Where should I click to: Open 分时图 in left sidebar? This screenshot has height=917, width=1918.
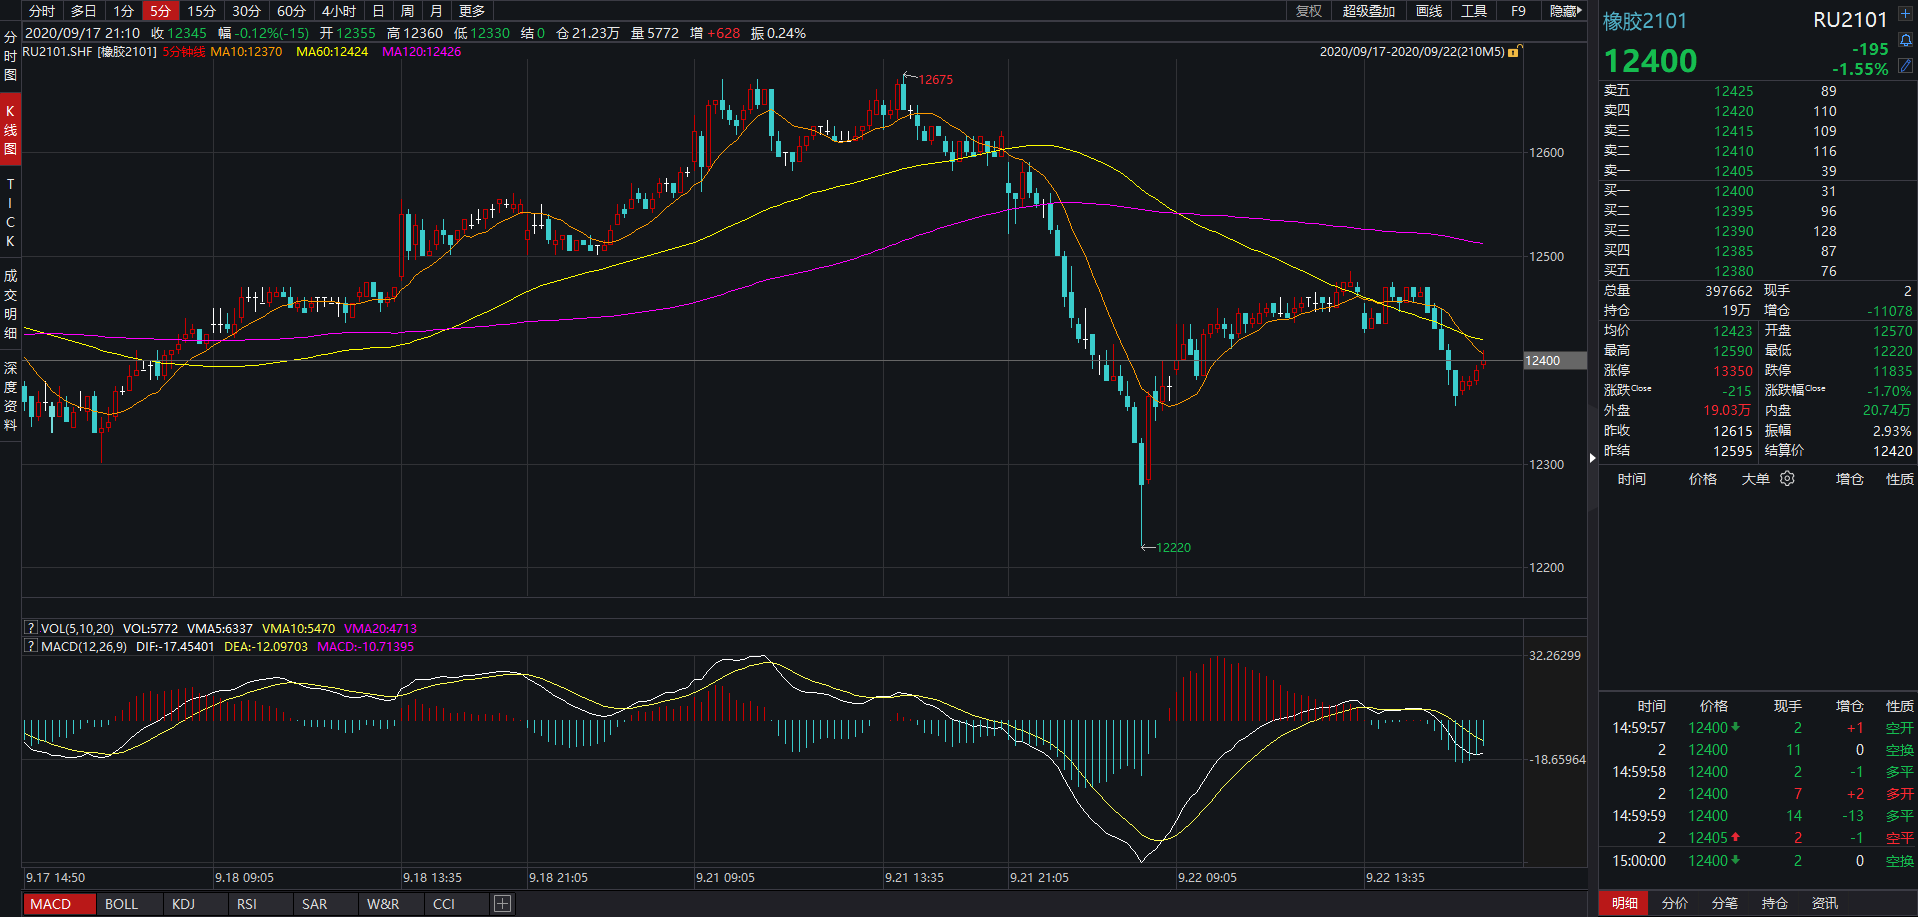10,56
